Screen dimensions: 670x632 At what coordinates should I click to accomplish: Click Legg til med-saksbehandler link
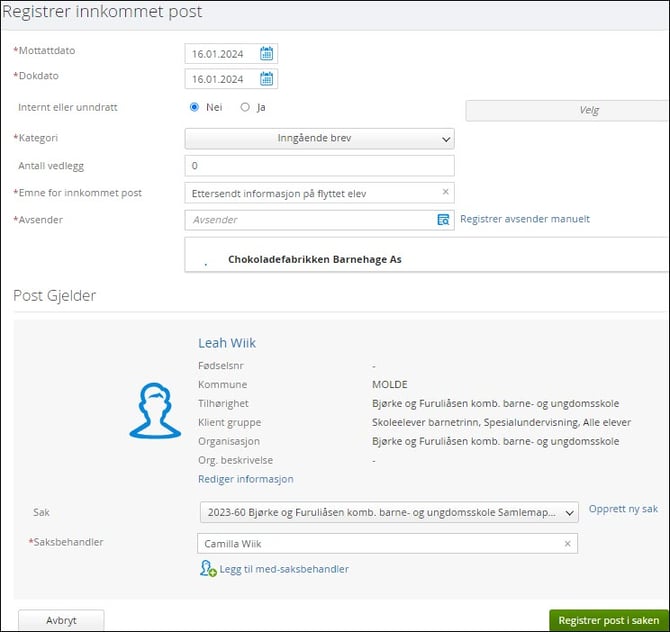click(284, 569)
